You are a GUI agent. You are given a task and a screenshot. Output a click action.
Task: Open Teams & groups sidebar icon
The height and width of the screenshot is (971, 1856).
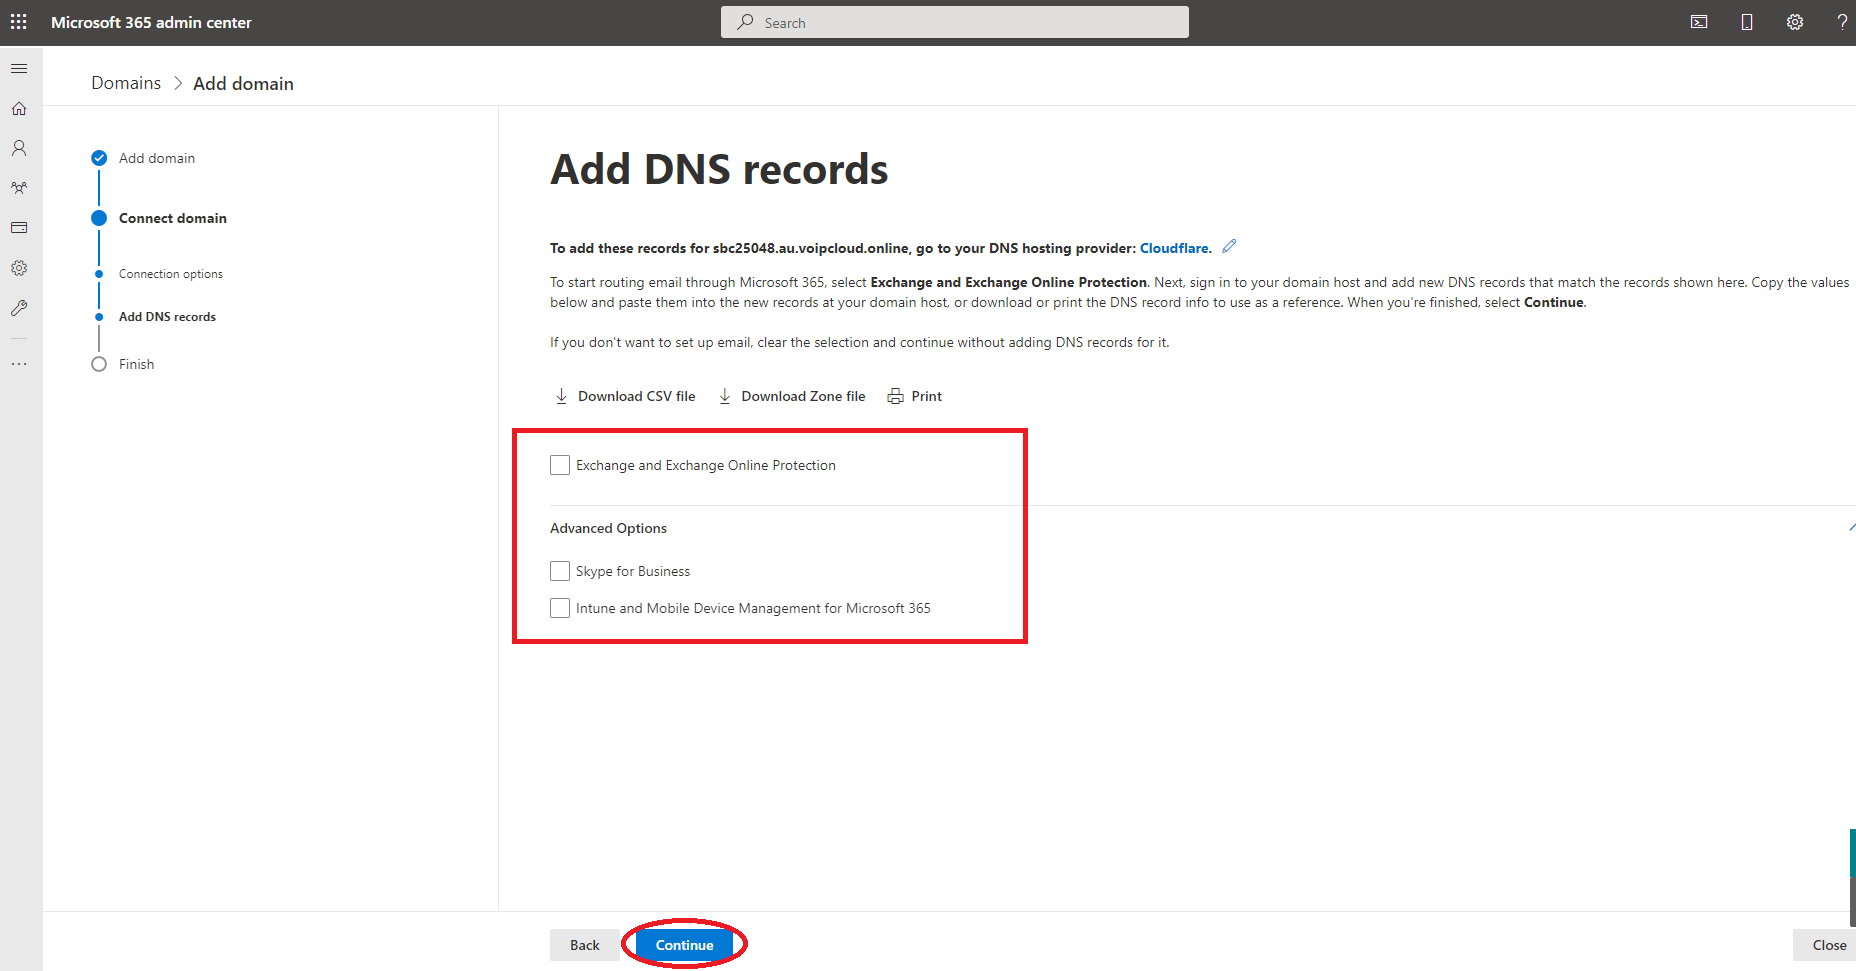pyautogui.click(x=19, y=188)
